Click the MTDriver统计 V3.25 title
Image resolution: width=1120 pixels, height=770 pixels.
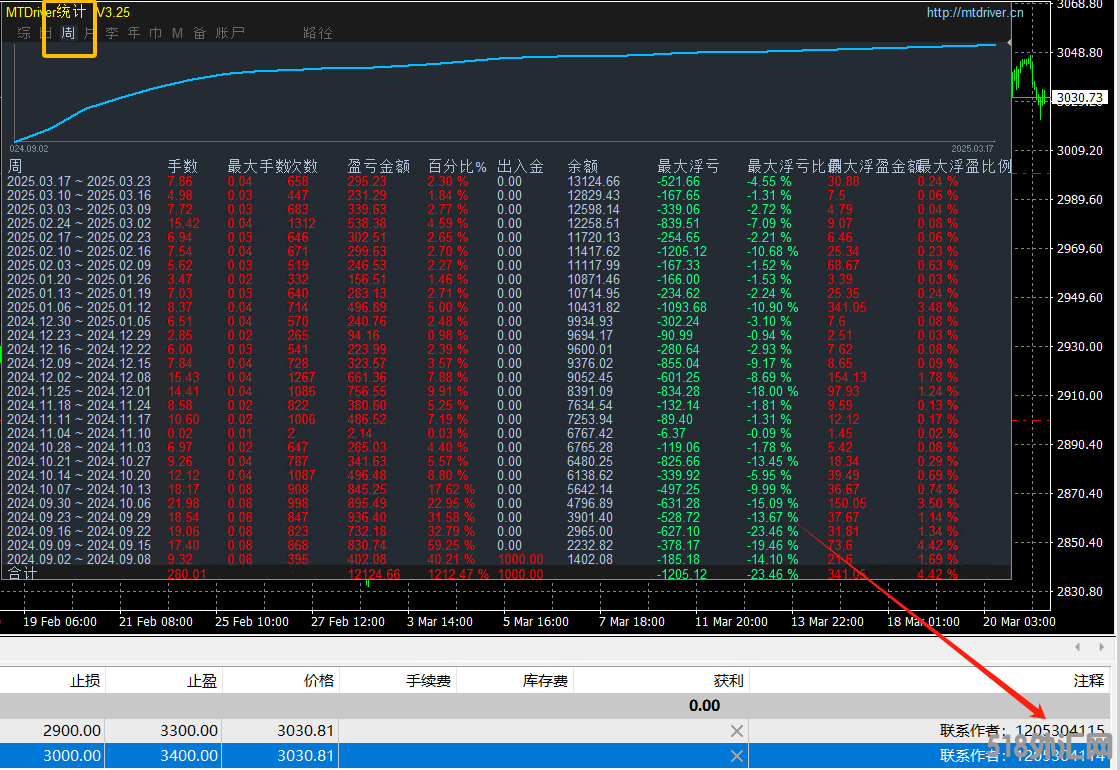68,12
